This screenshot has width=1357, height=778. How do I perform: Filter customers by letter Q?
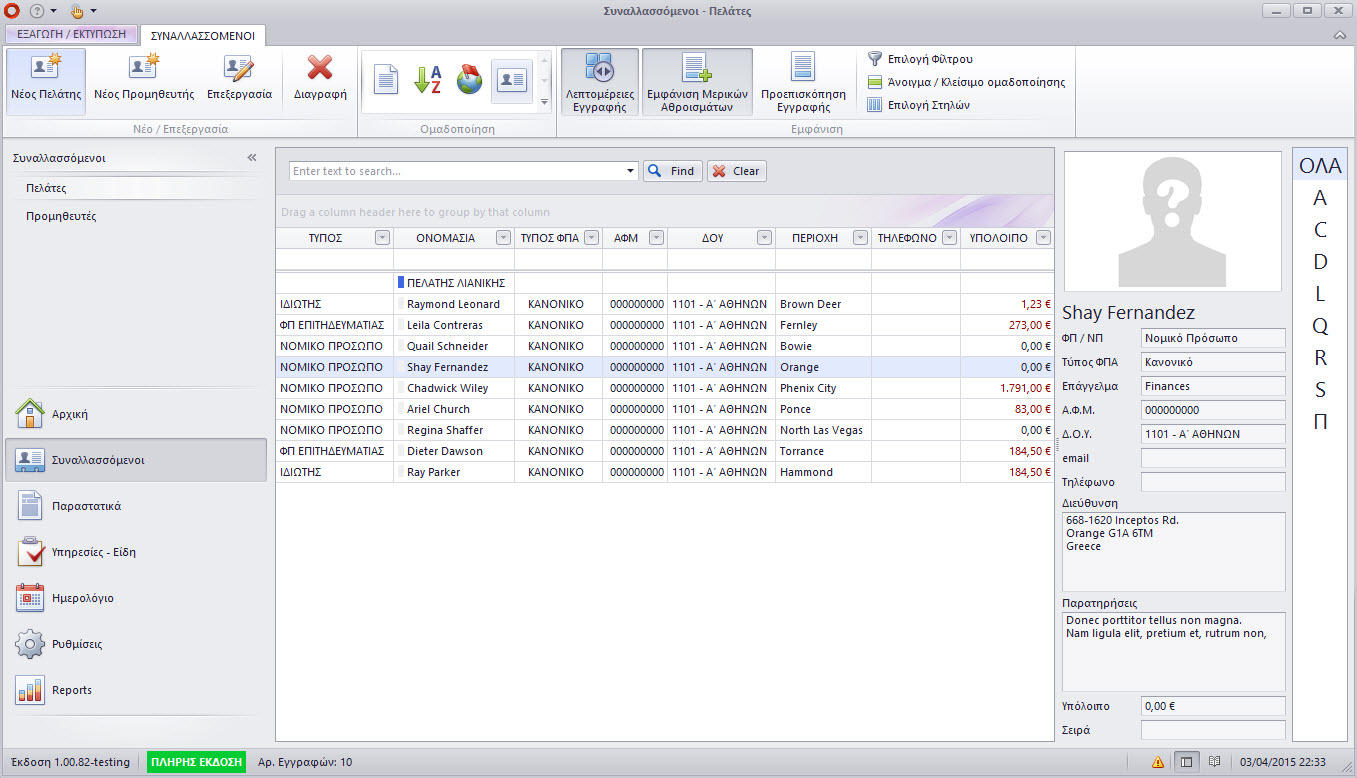(1320, 326)
